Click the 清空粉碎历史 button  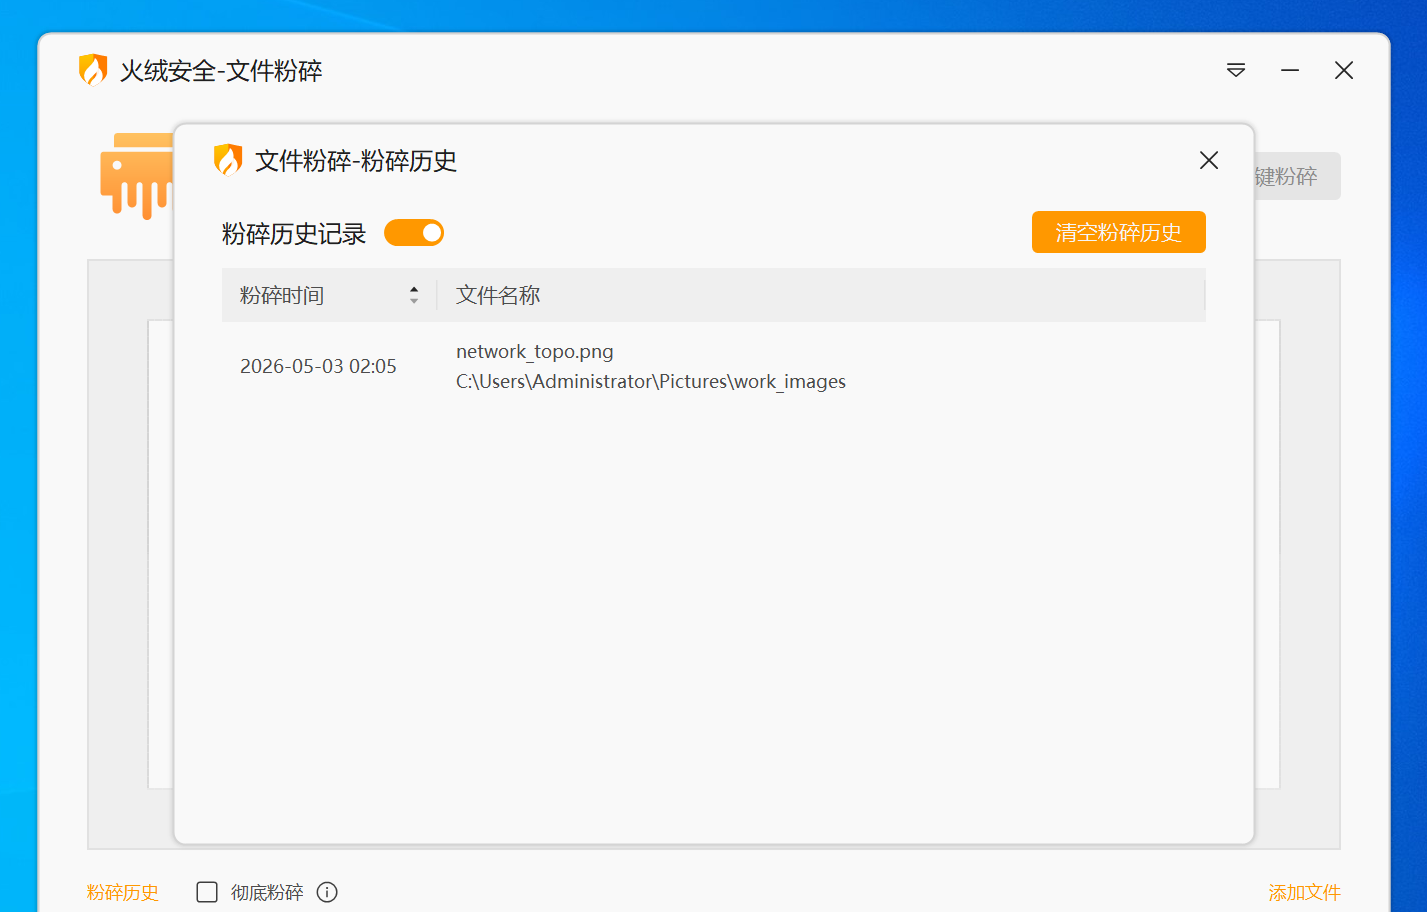(x=1119, y=232)
